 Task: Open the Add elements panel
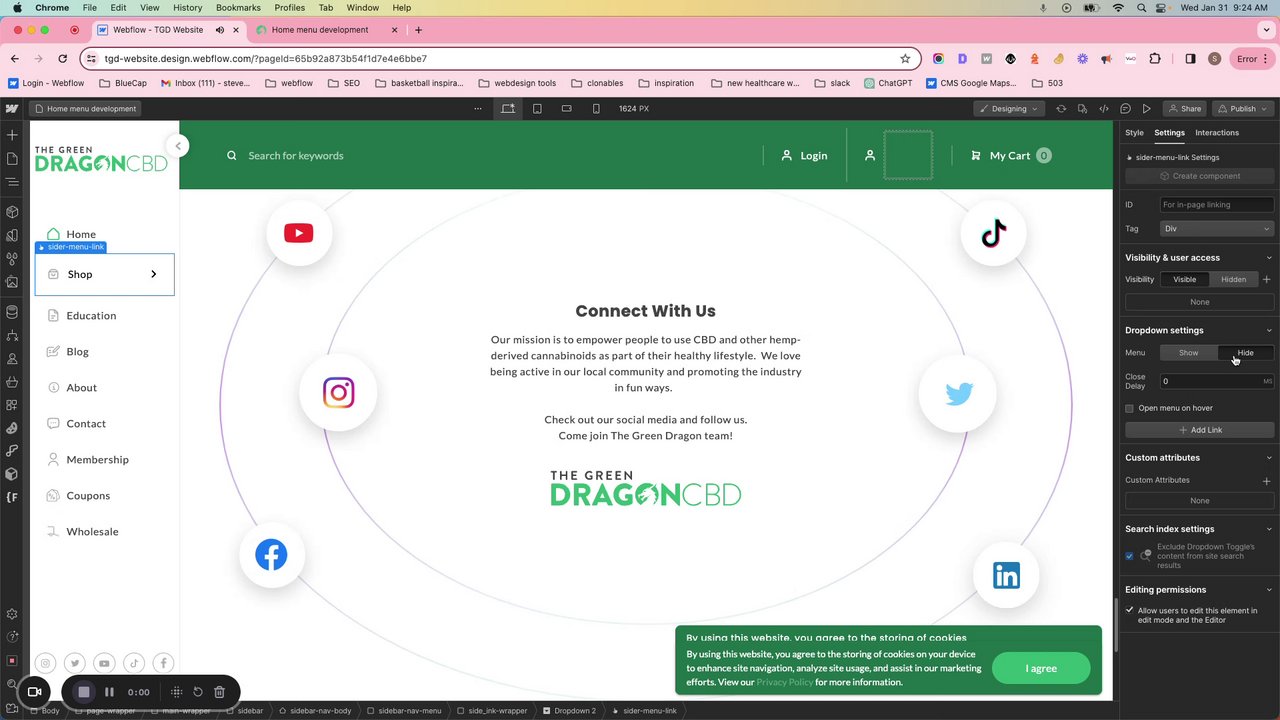(12, 135)
